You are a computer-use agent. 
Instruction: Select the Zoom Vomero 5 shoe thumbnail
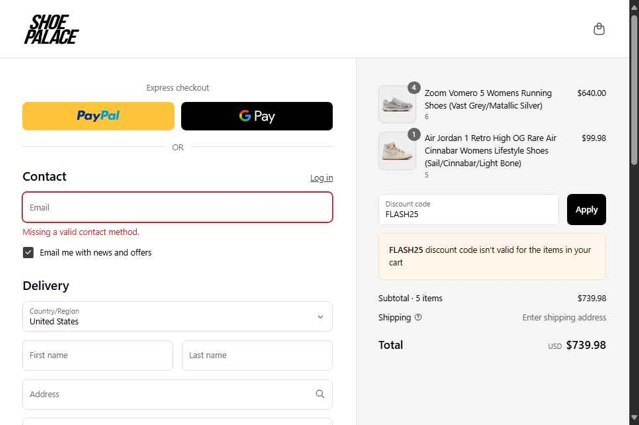397,104
